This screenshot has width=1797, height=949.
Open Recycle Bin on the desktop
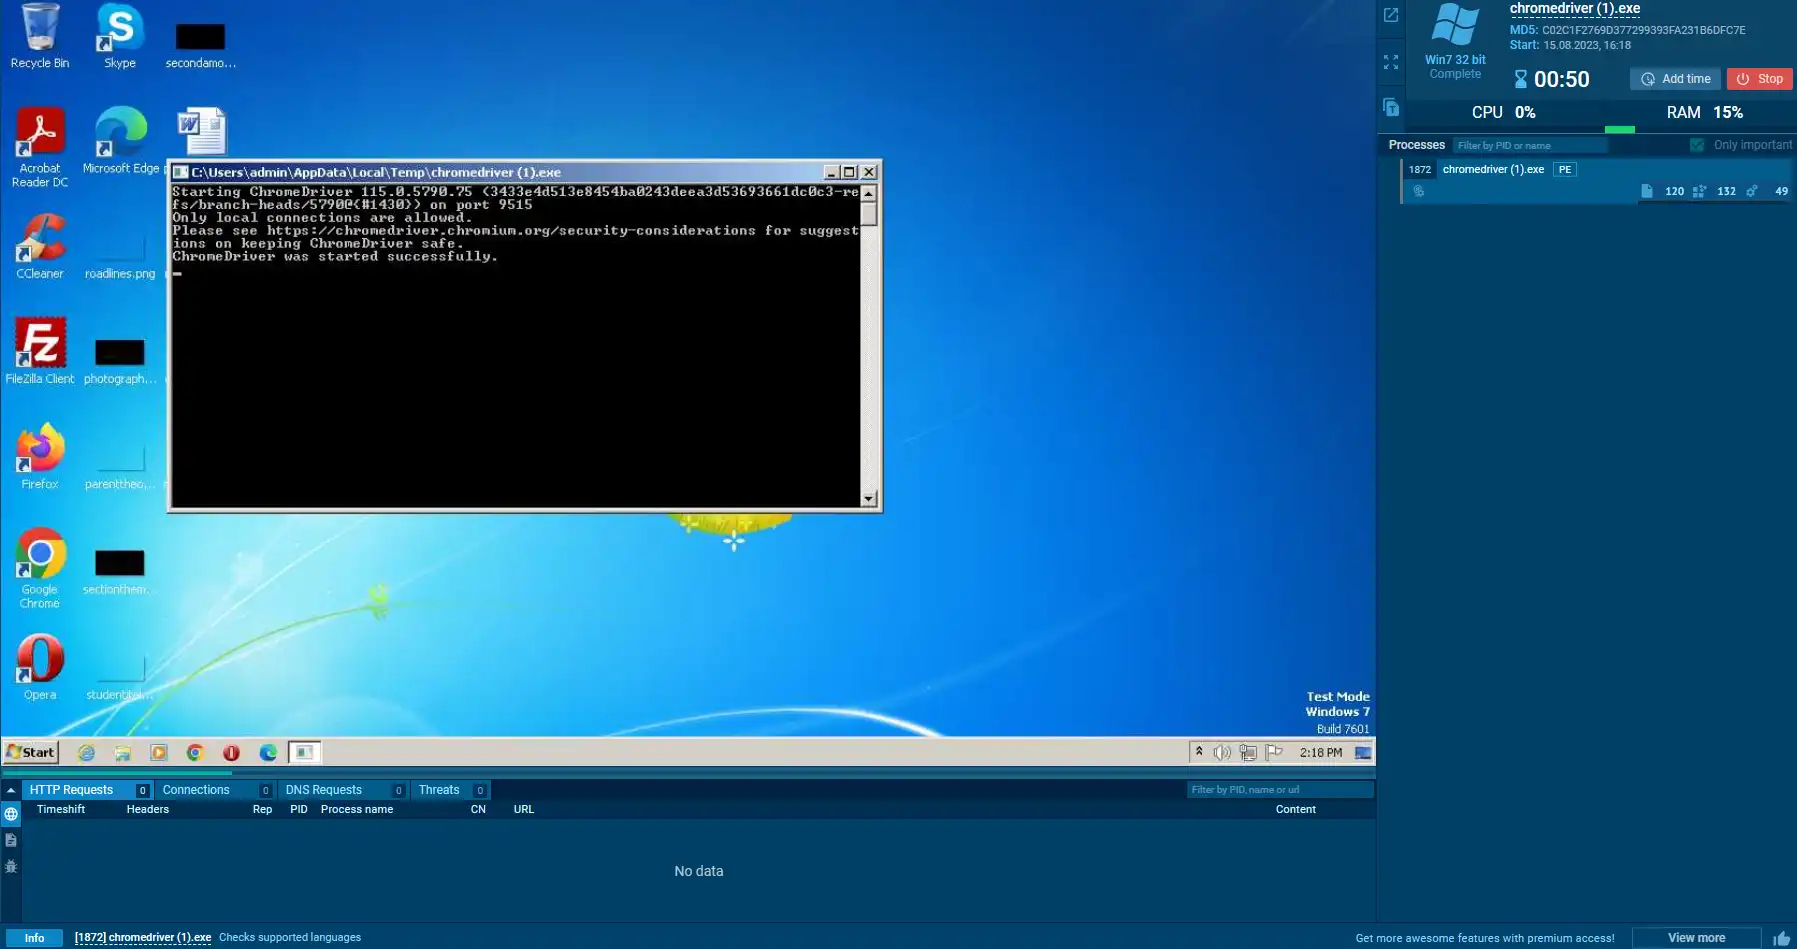(40, 37)
